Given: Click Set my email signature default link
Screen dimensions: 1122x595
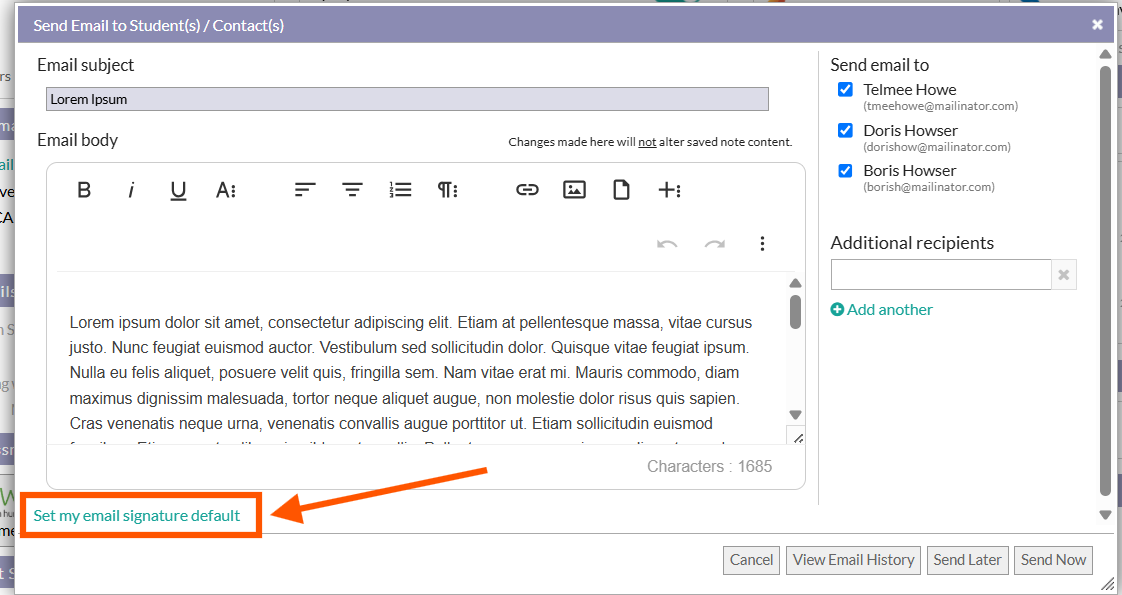Looking at the screenshot, I should point(137,516).
